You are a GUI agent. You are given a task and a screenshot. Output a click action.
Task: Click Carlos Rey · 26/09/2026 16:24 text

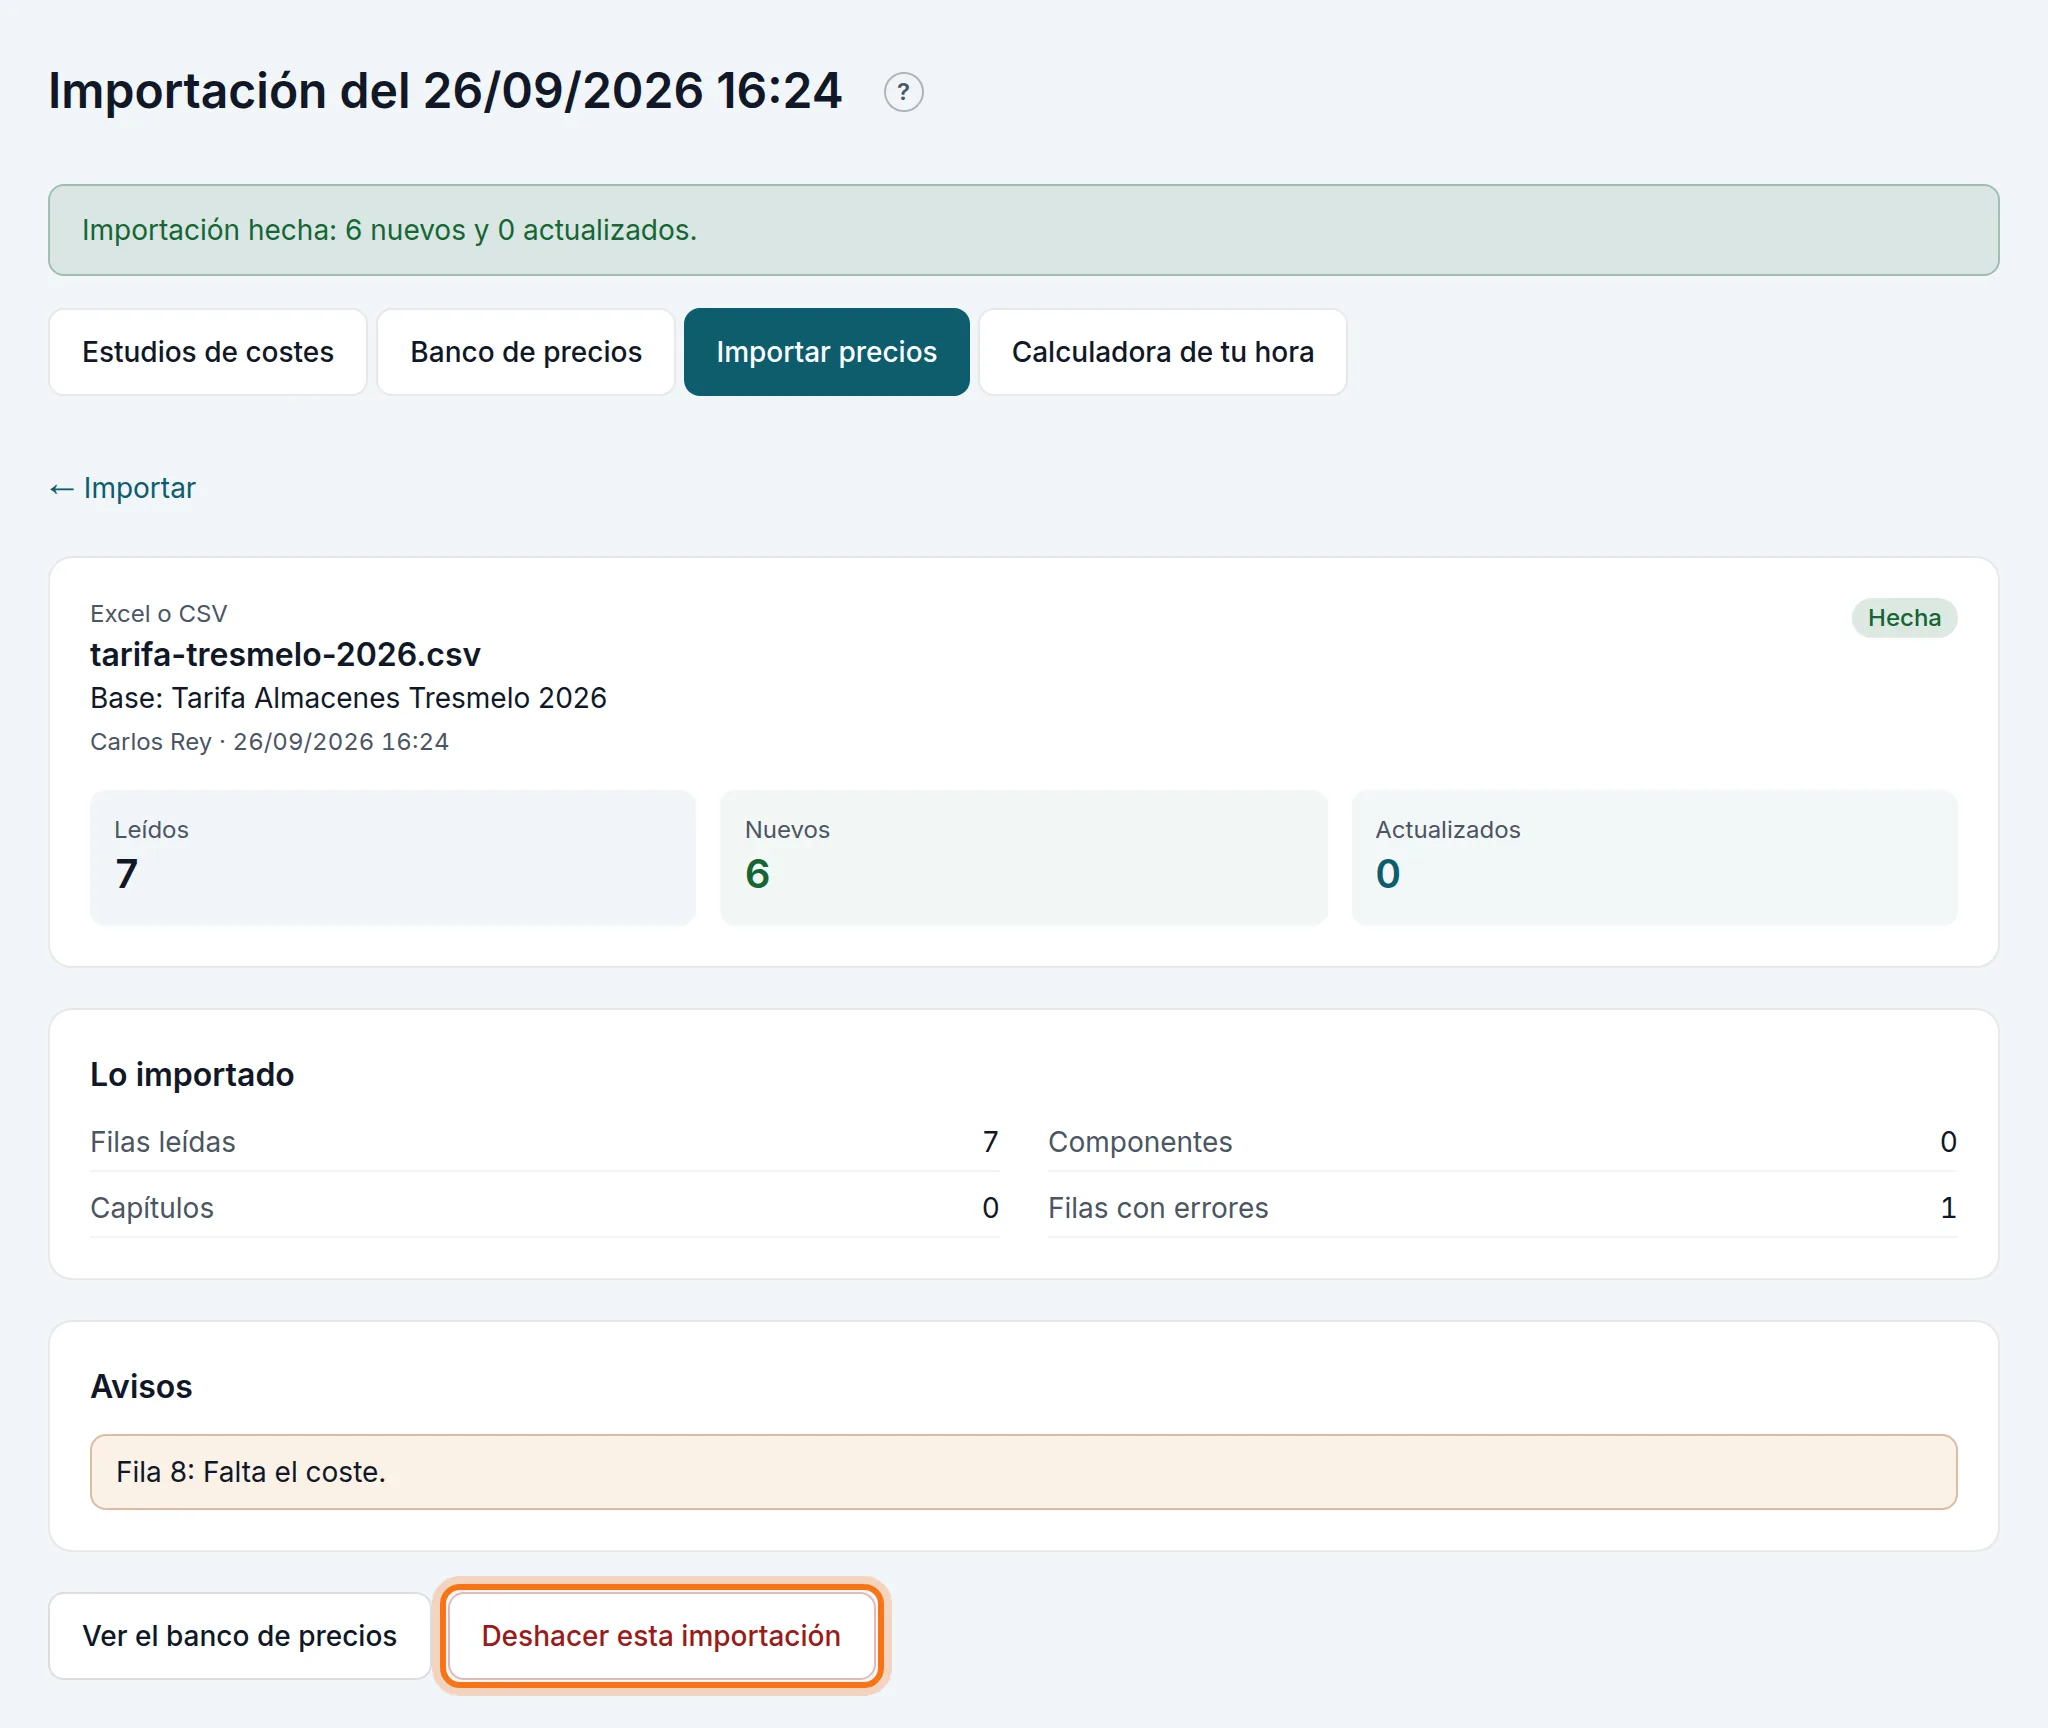pos(269,742)
